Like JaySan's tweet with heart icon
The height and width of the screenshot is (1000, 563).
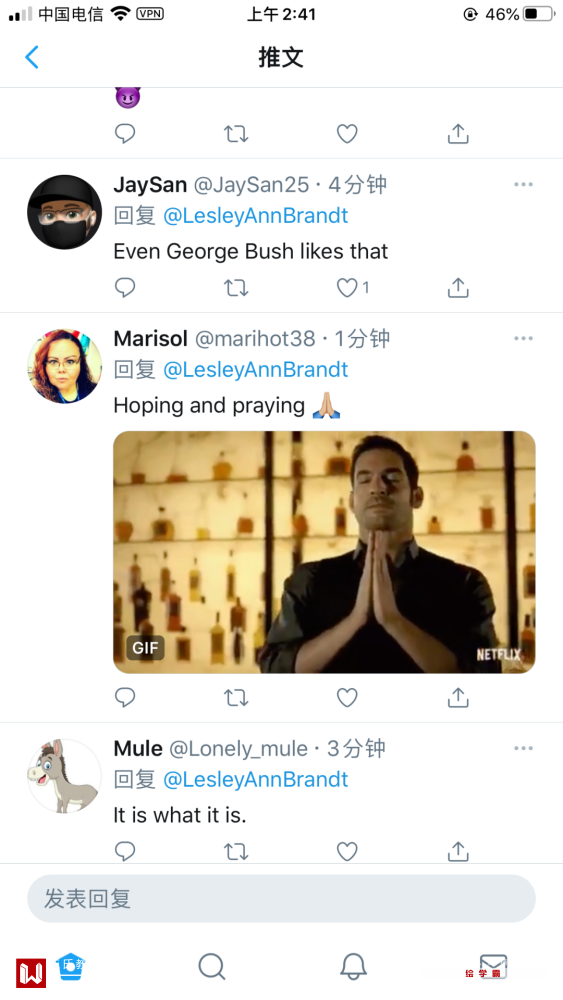pos(347,288)
